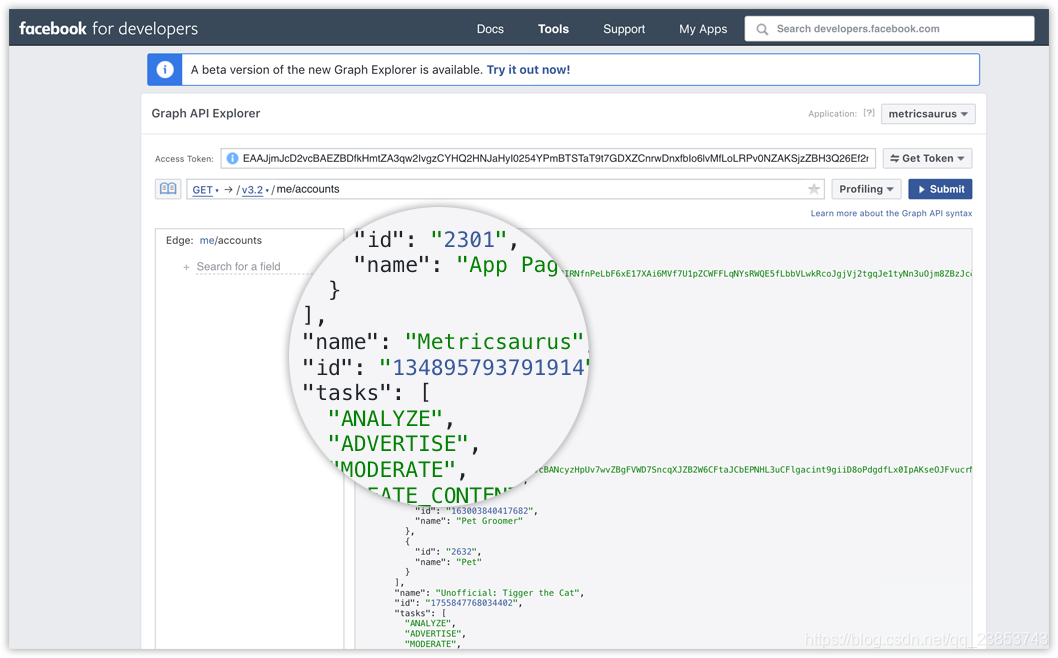
Task: Click the me link in Edge label
Action: [x=206, y=240]
